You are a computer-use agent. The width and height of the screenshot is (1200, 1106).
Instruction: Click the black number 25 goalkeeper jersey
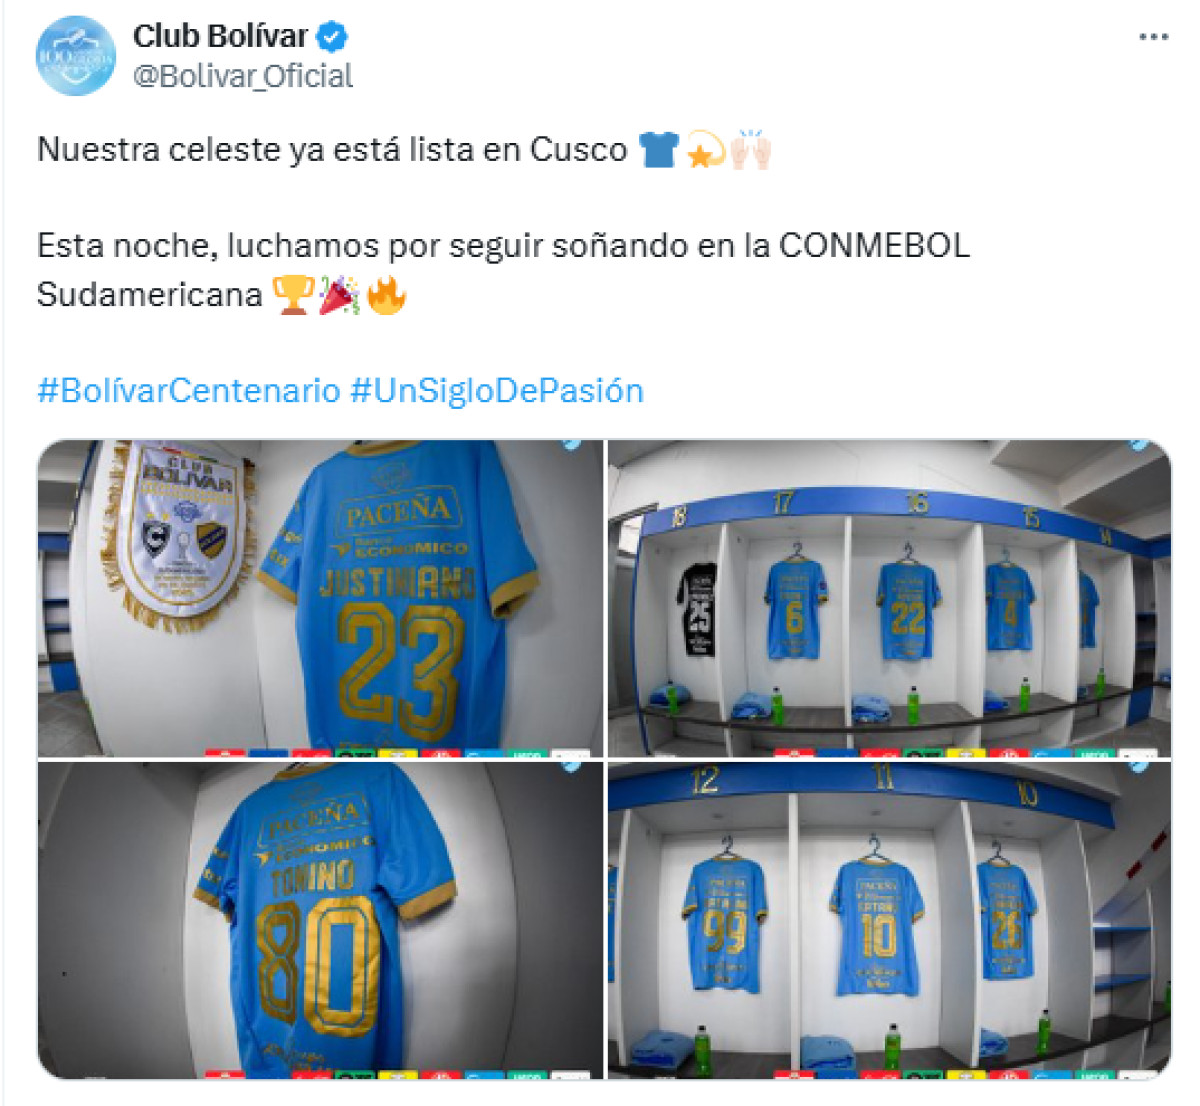(x=700, y=608)
